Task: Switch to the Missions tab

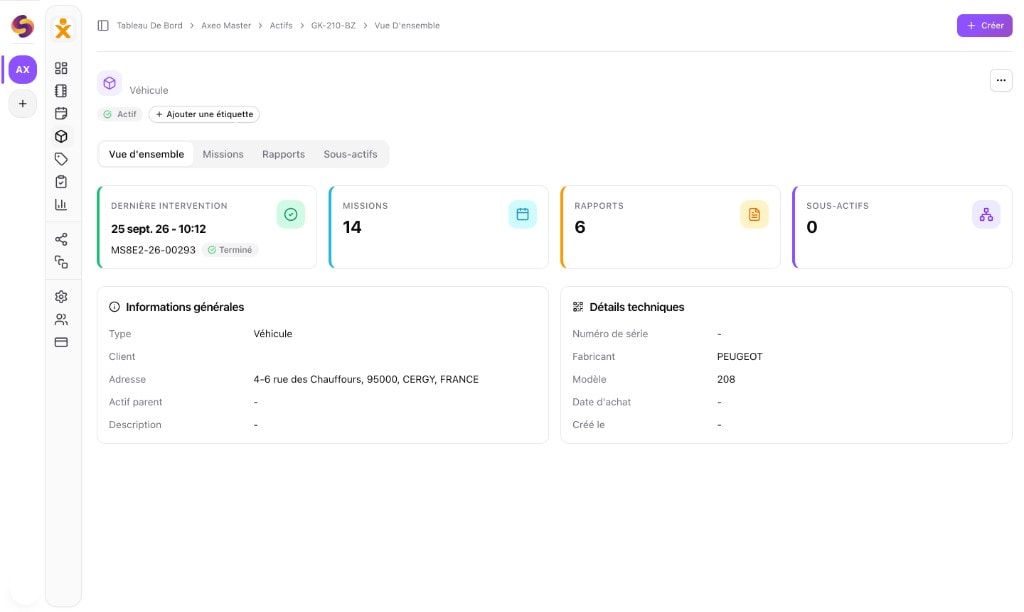Action: tap(223, 154)
